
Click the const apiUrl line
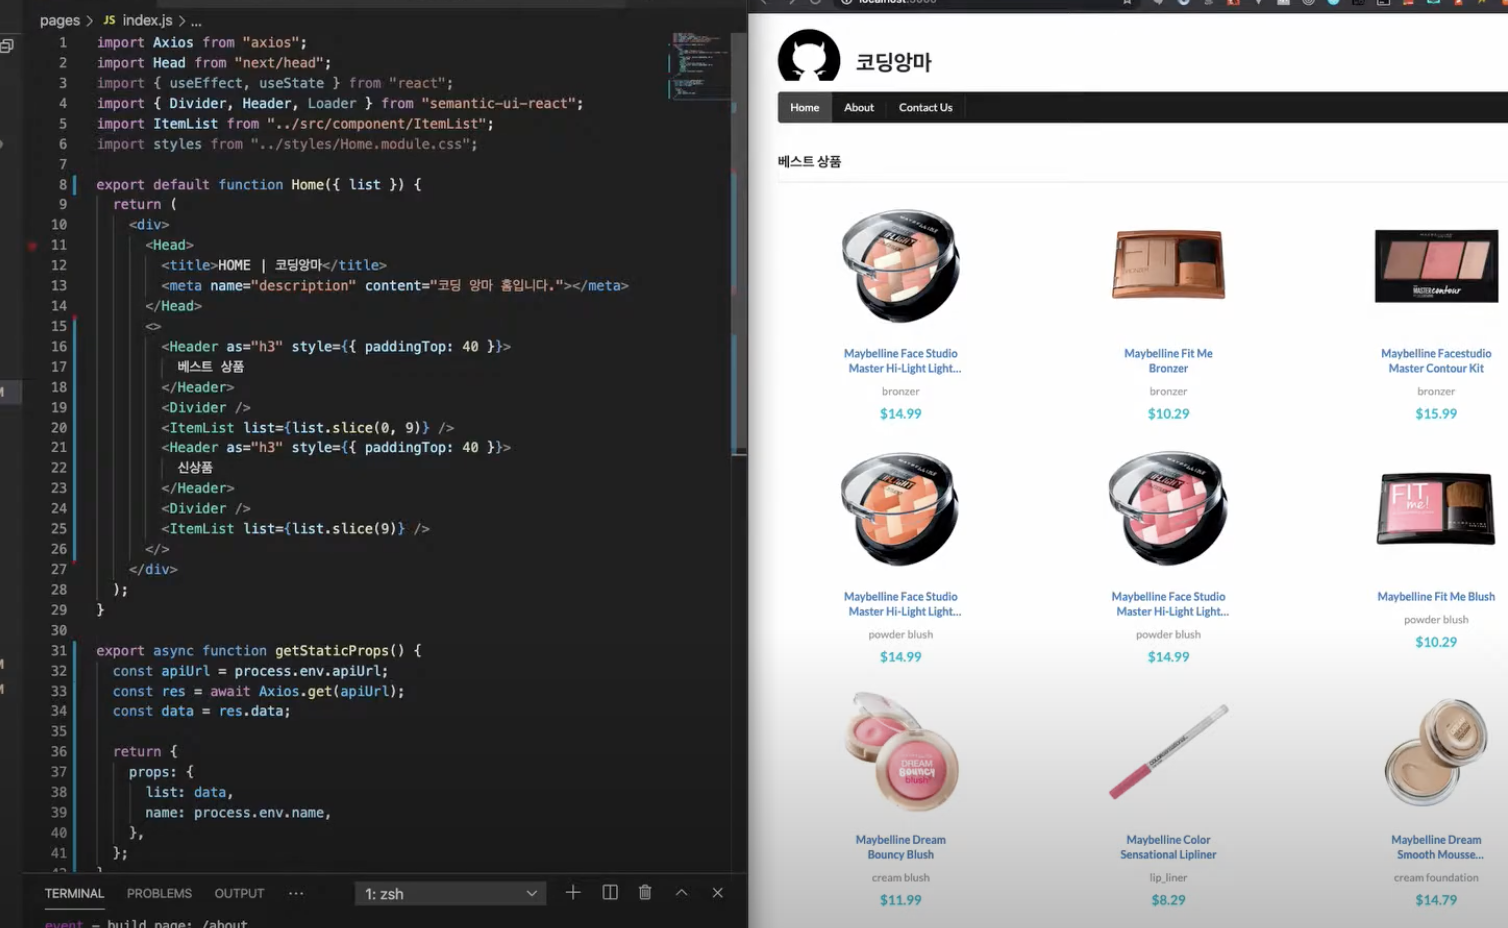pos(250,671)
